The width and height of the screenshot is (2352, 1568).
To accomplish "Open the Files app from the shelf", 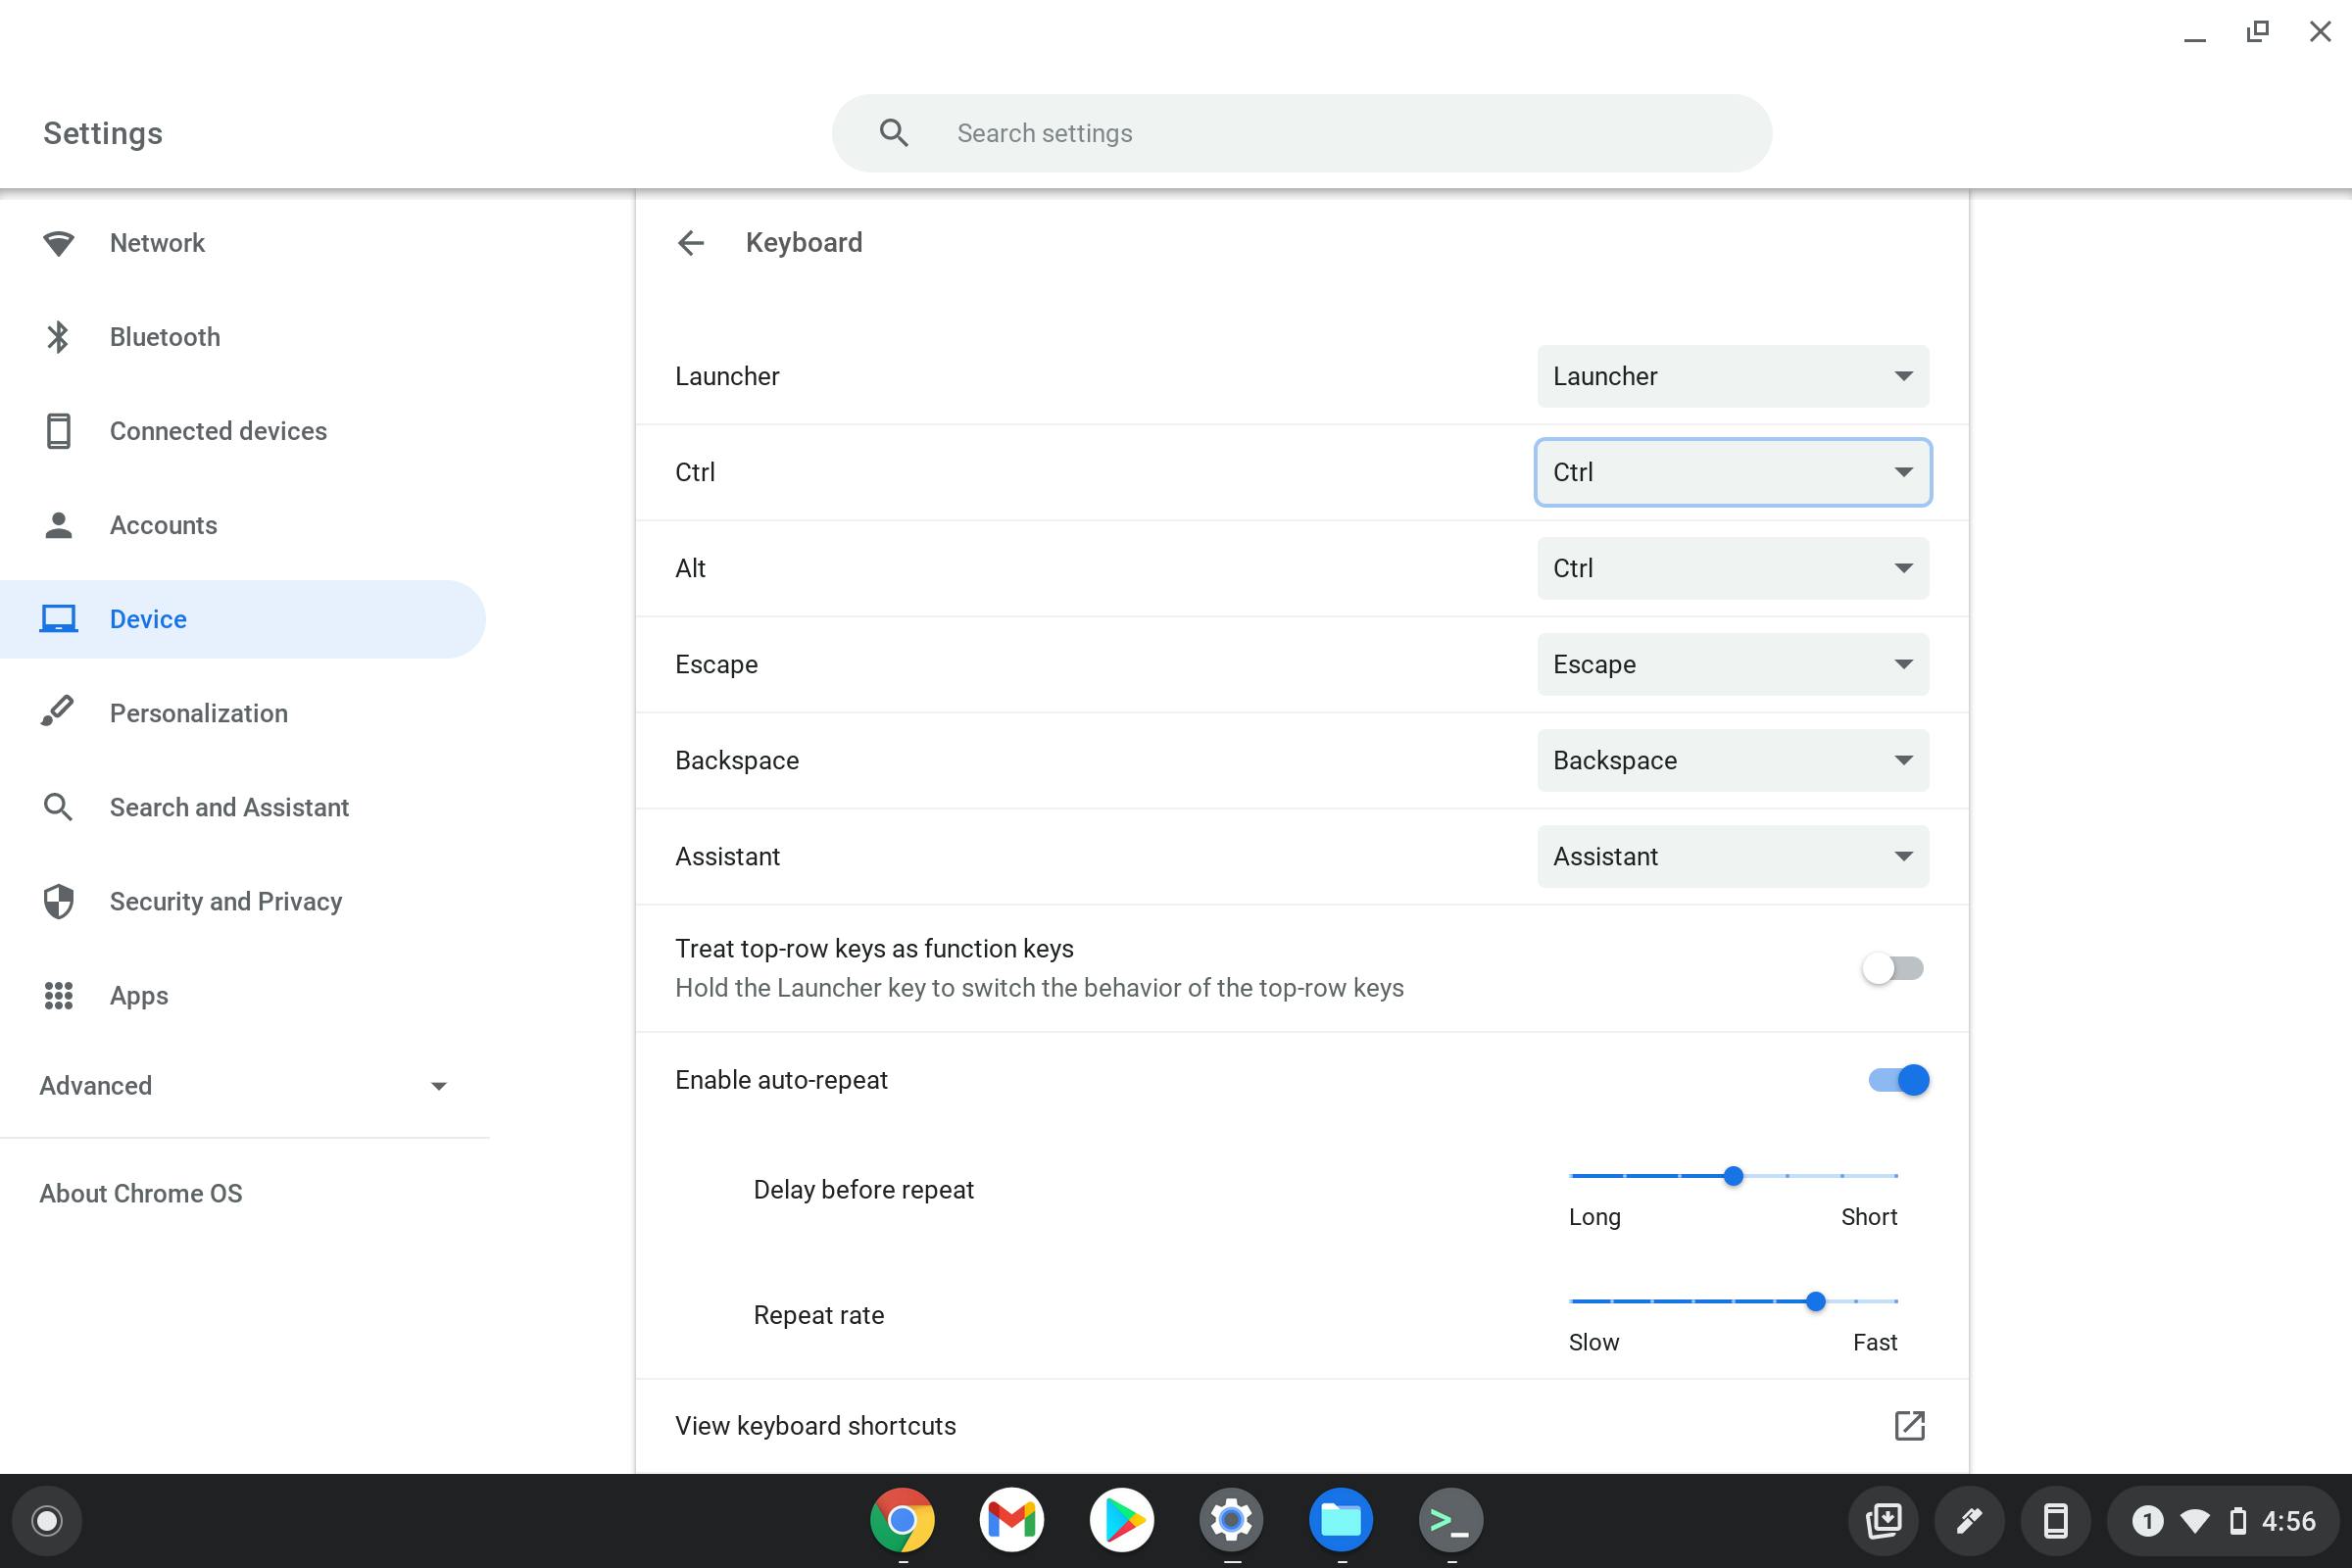I will point(1341,1519).
